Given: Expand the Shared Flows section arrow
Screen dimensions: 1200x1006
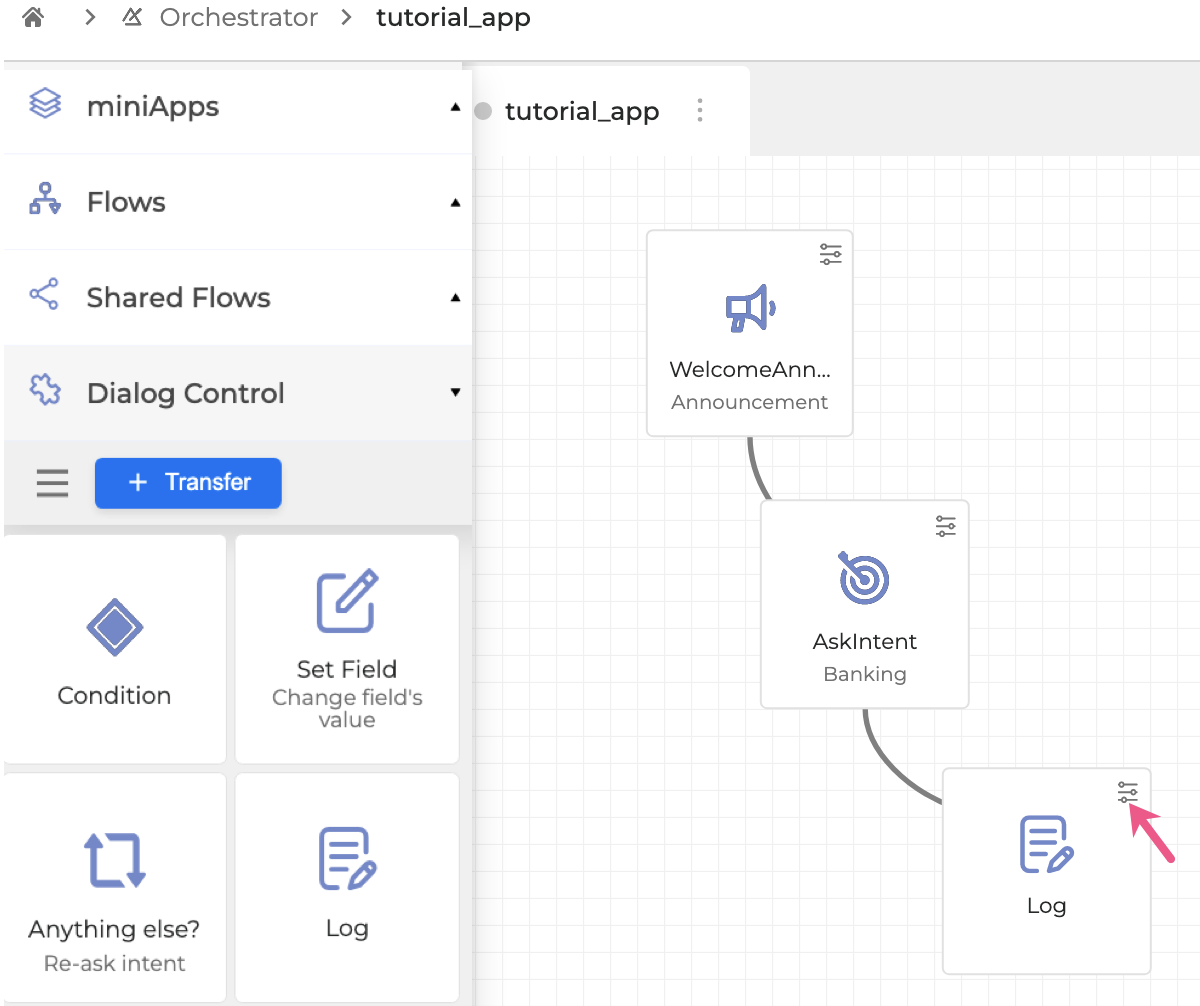Looking at the screenshot, I should click(x=456, y=298).
